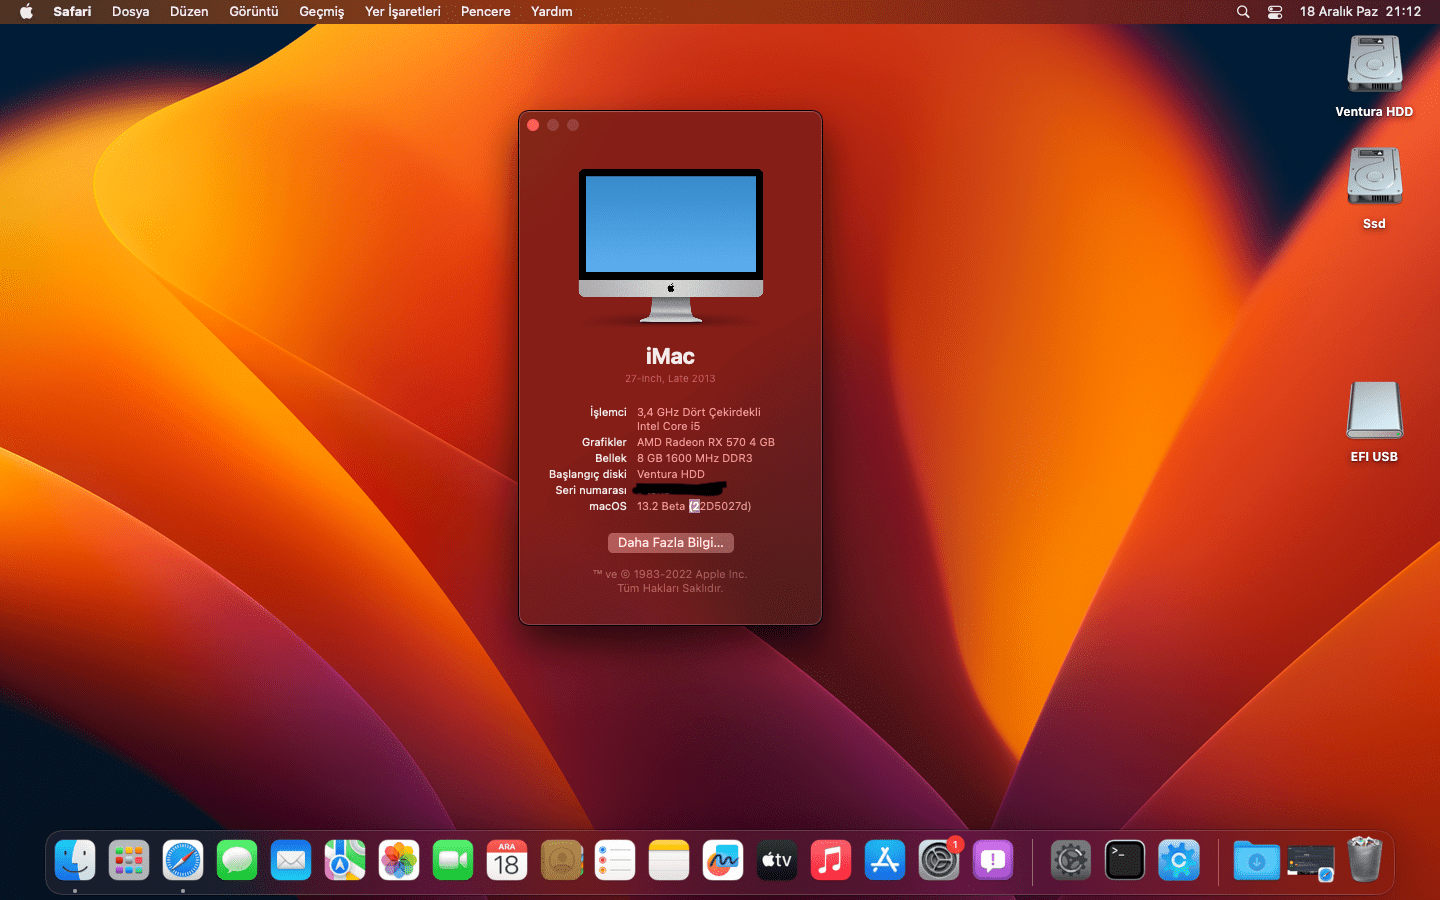Select the EFI USB desktop drive
This screenshot has height=900, width=1440.
point(1374,411)
